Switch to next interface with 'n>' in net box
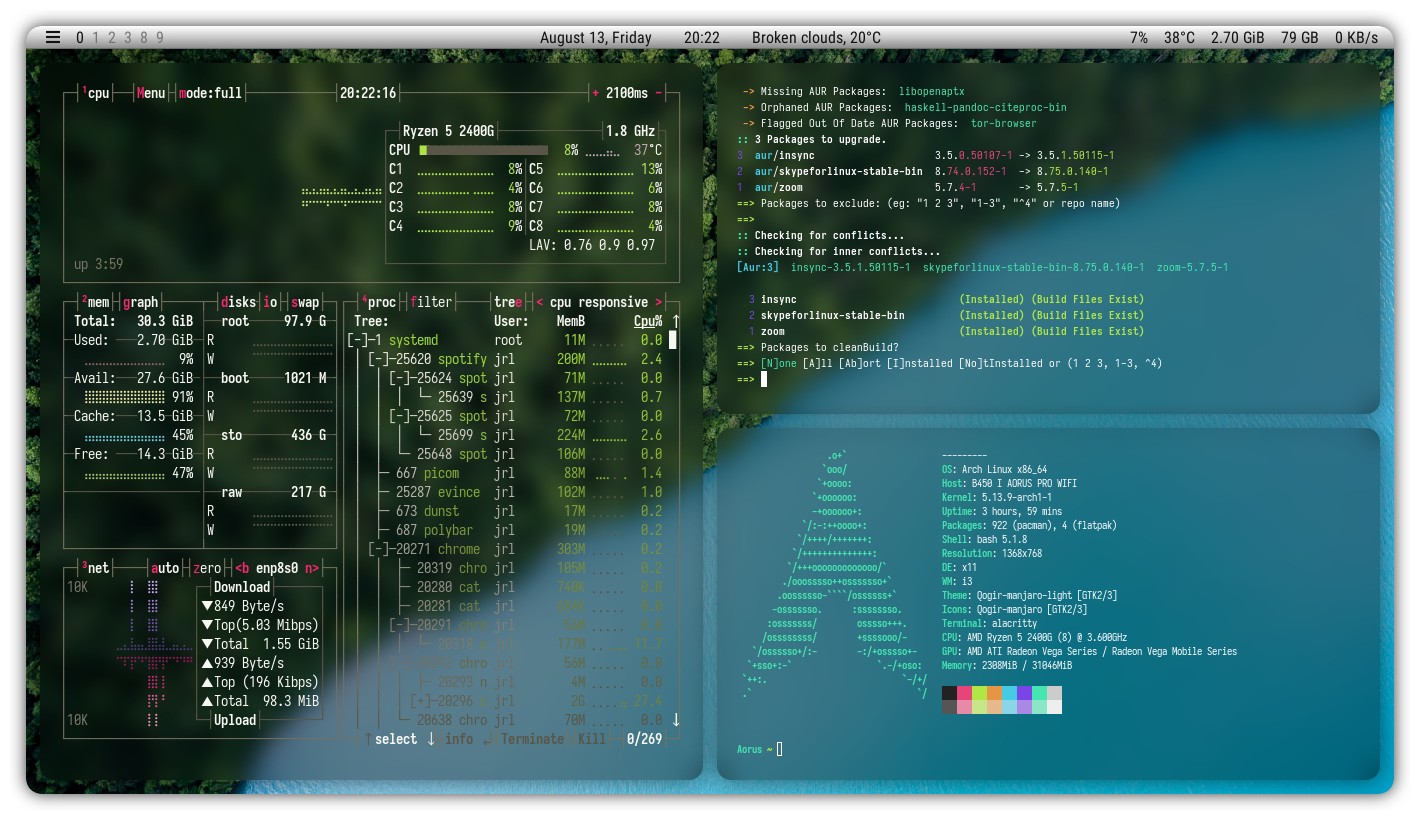 [312, 568]
